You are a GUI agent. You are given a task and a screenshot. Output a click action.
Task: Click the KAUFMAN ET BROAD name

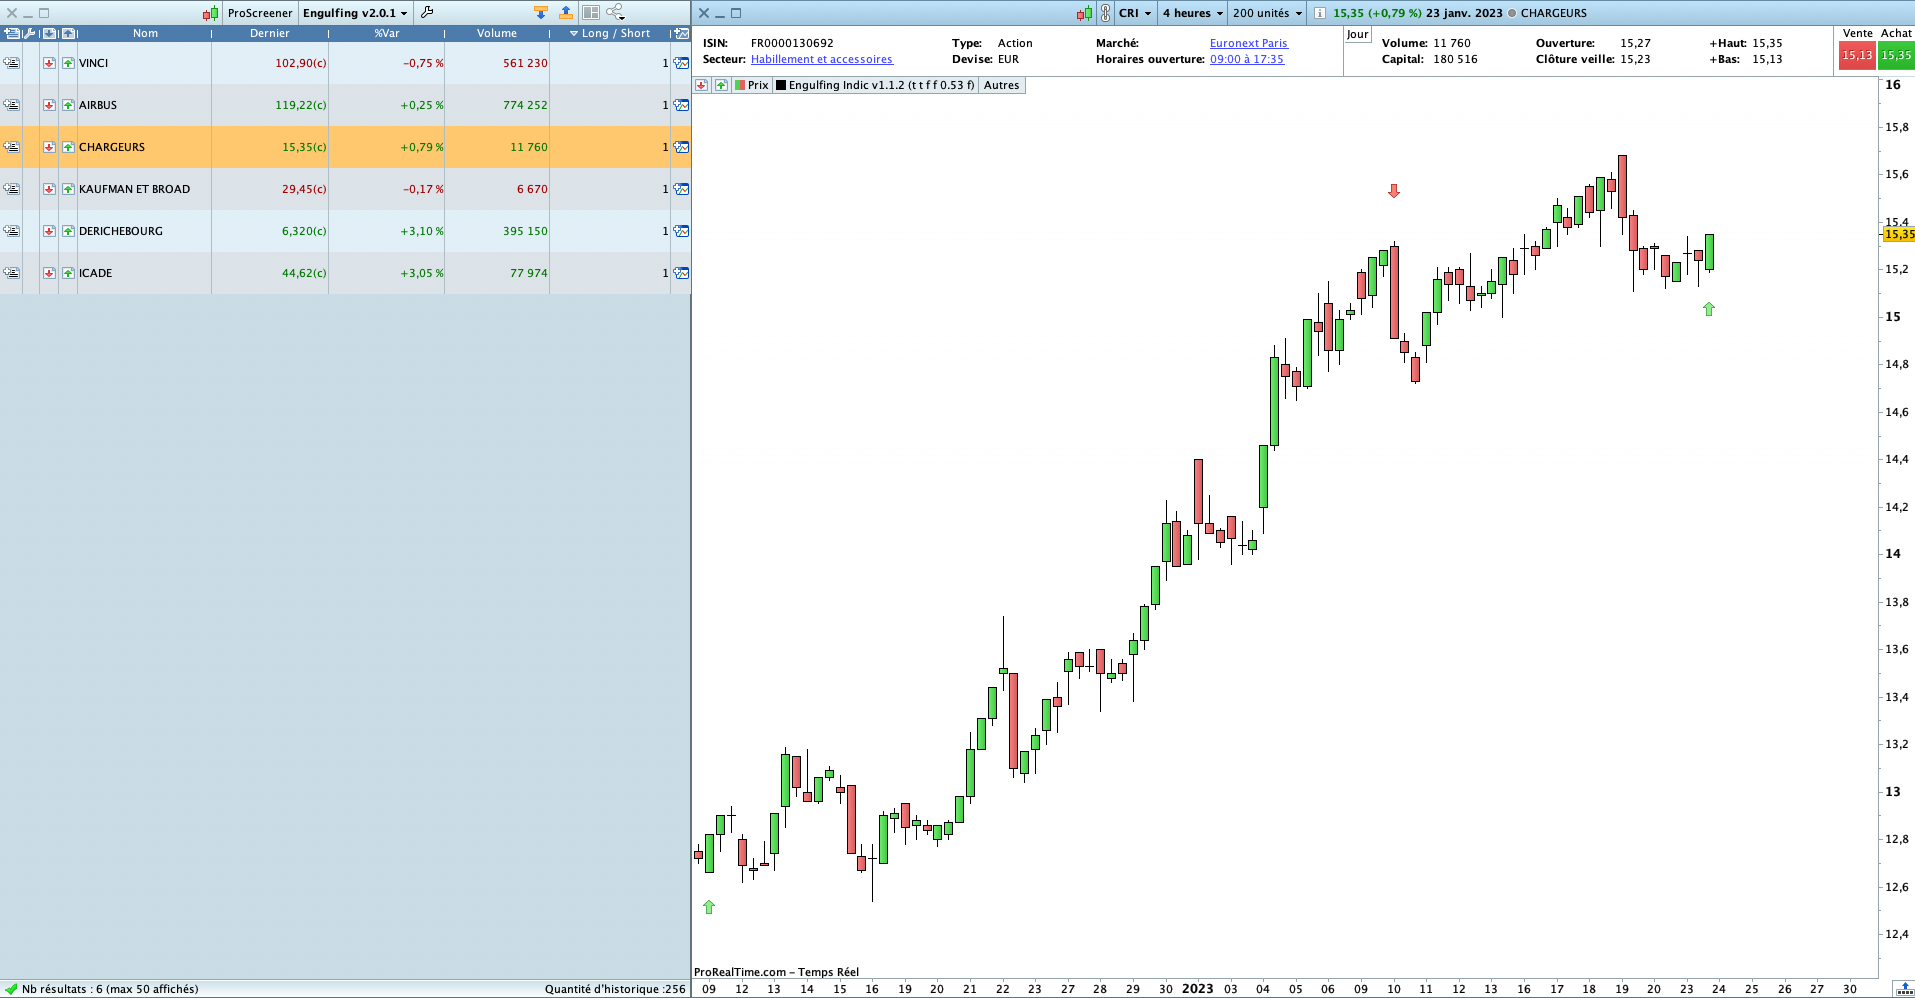(x=134, y=189)
